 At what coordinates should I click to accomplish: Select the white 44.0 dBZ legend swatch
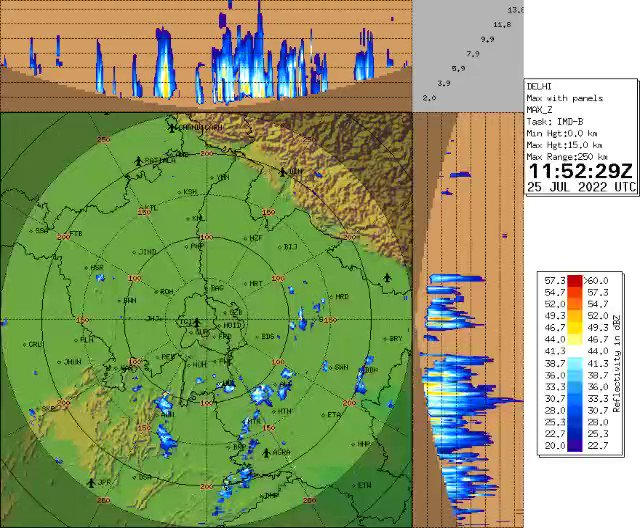coord(575,351)
